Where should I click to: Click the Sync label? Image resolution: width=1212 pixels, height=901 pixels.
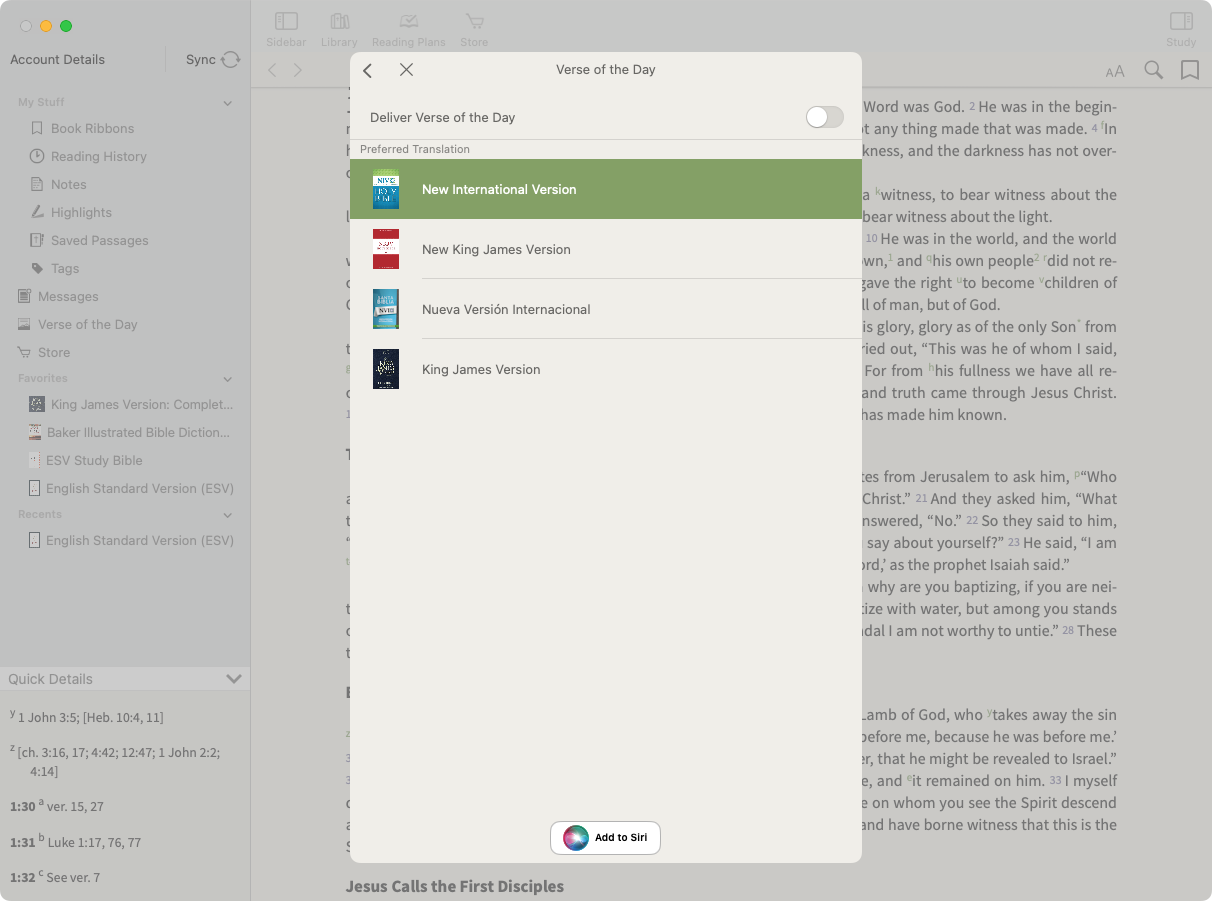click(201, 60)
